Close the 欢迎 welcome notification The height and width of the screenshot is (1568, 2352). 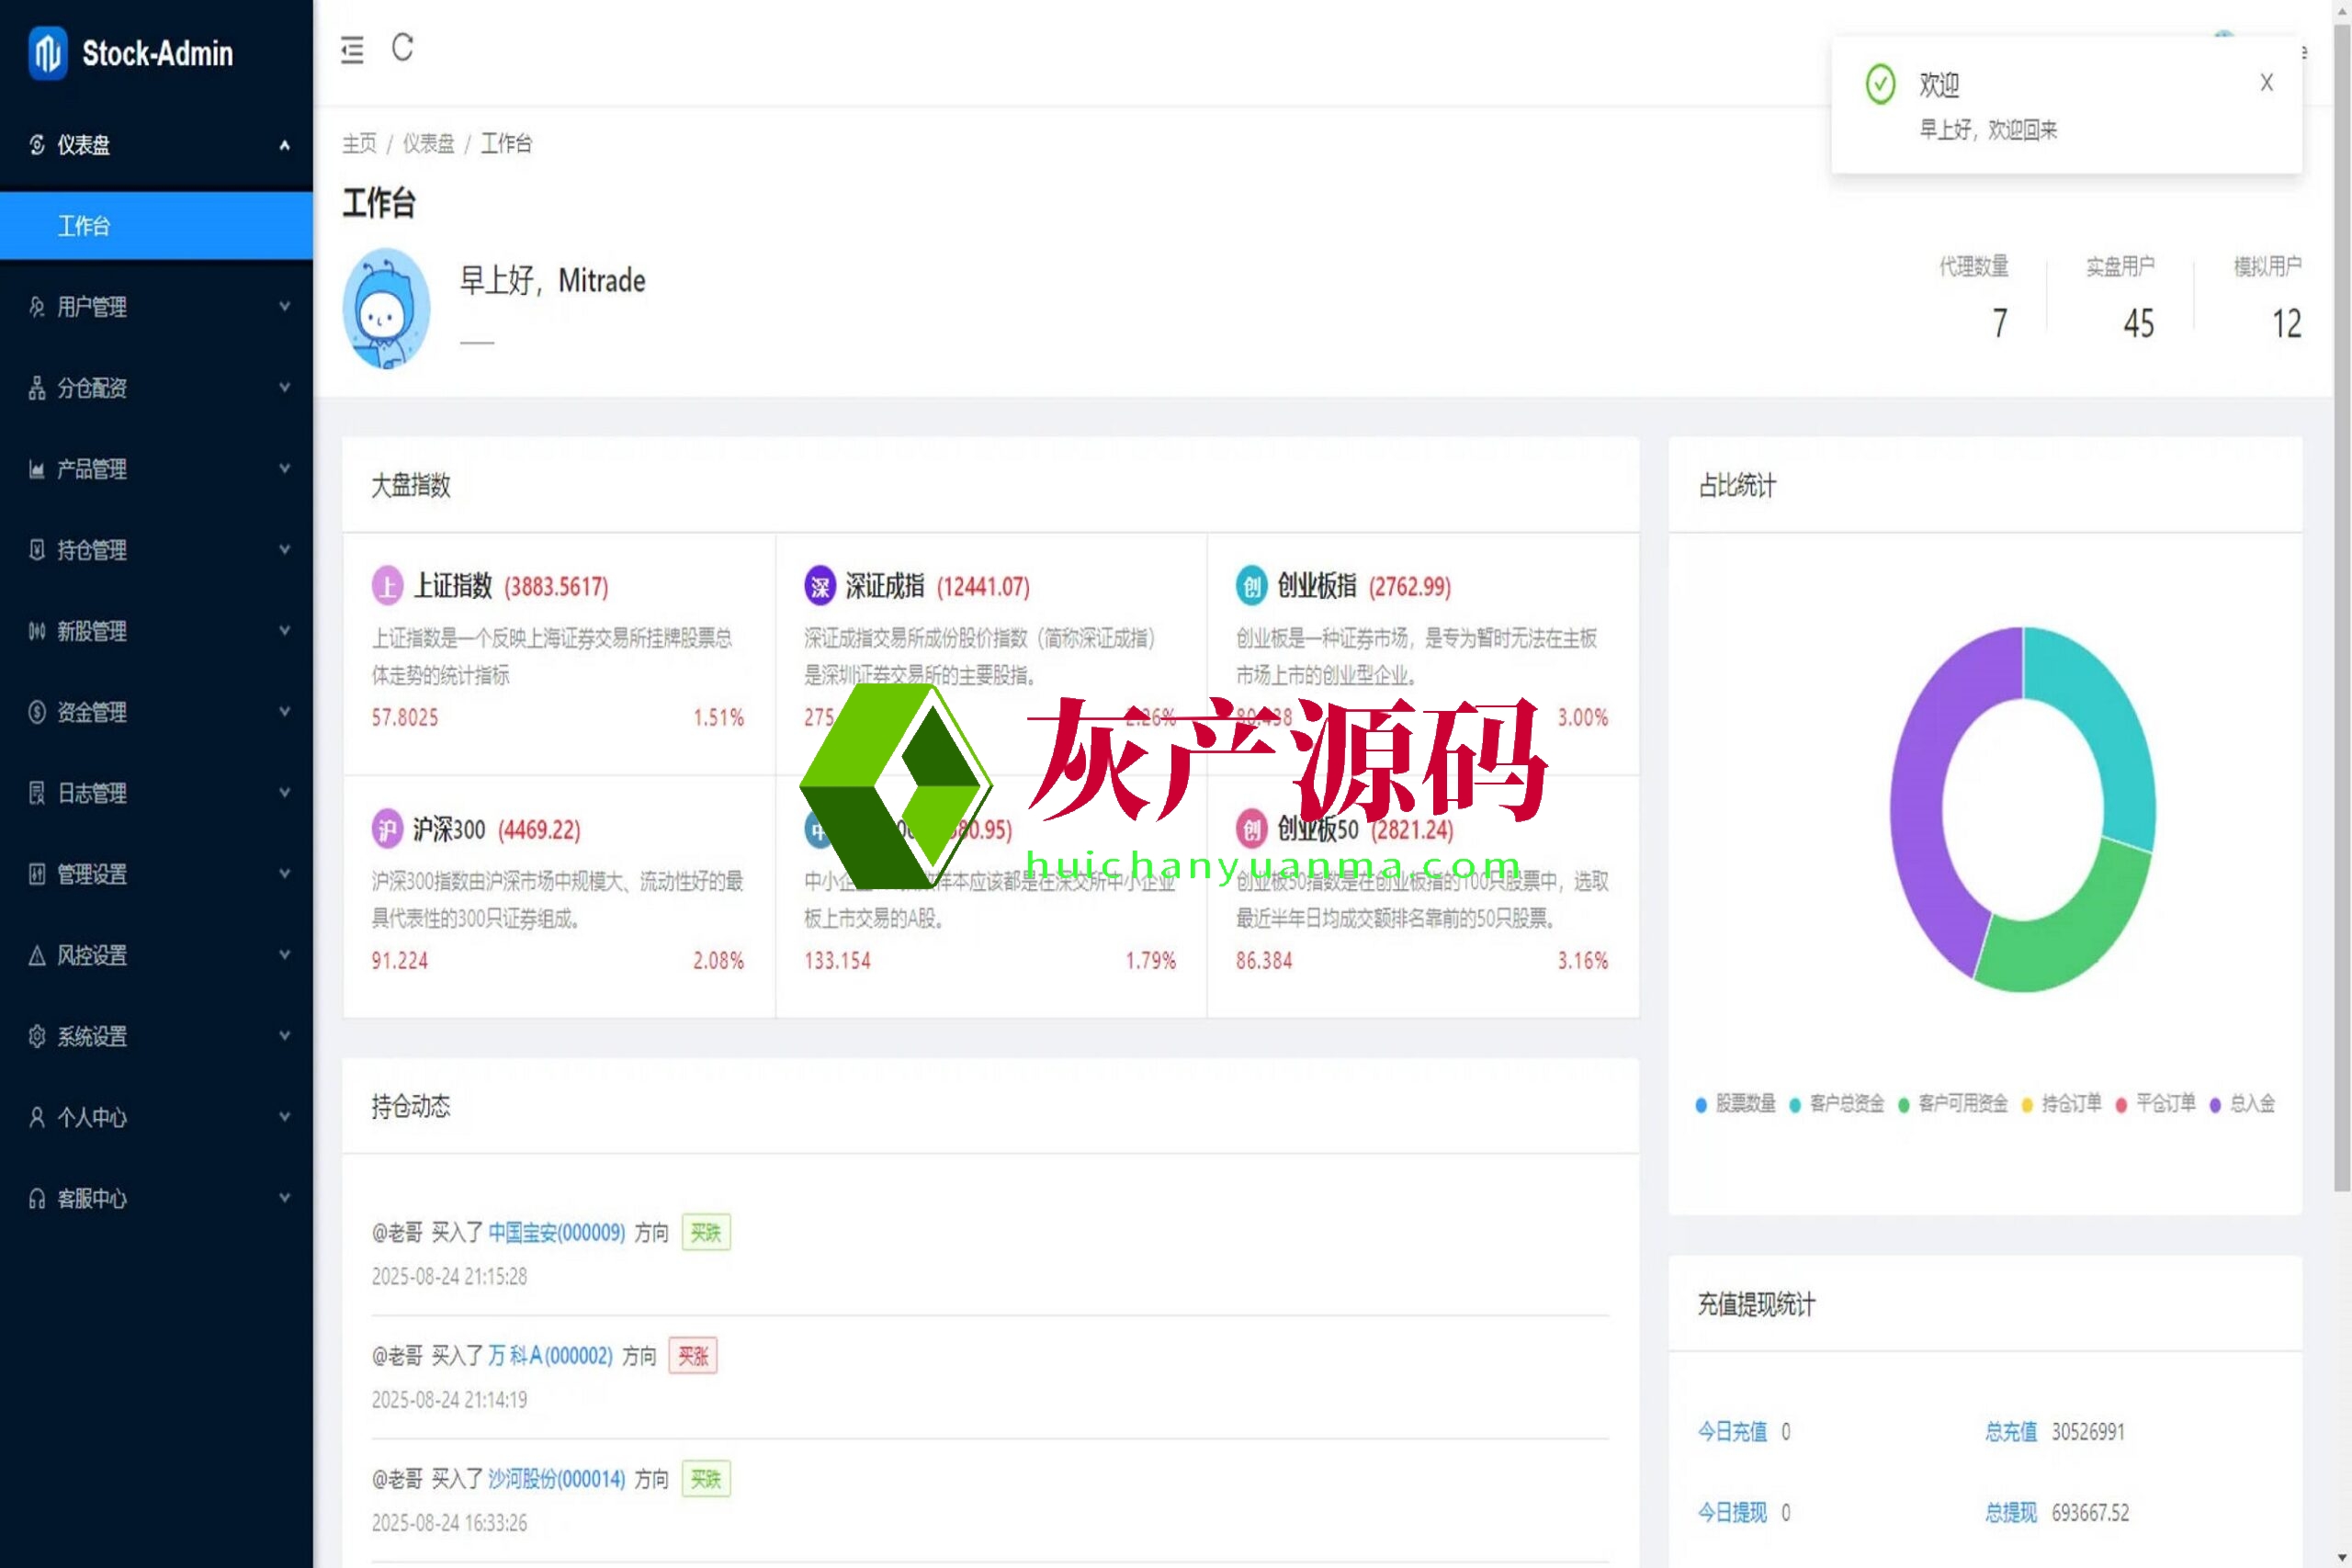point(2266,83)
